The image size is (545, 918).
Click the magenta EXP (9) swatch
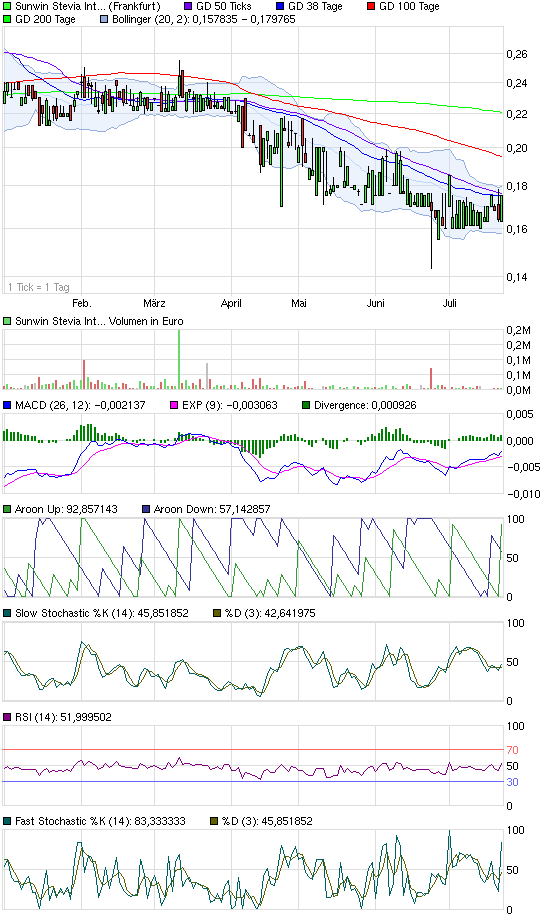click(174, 405)
